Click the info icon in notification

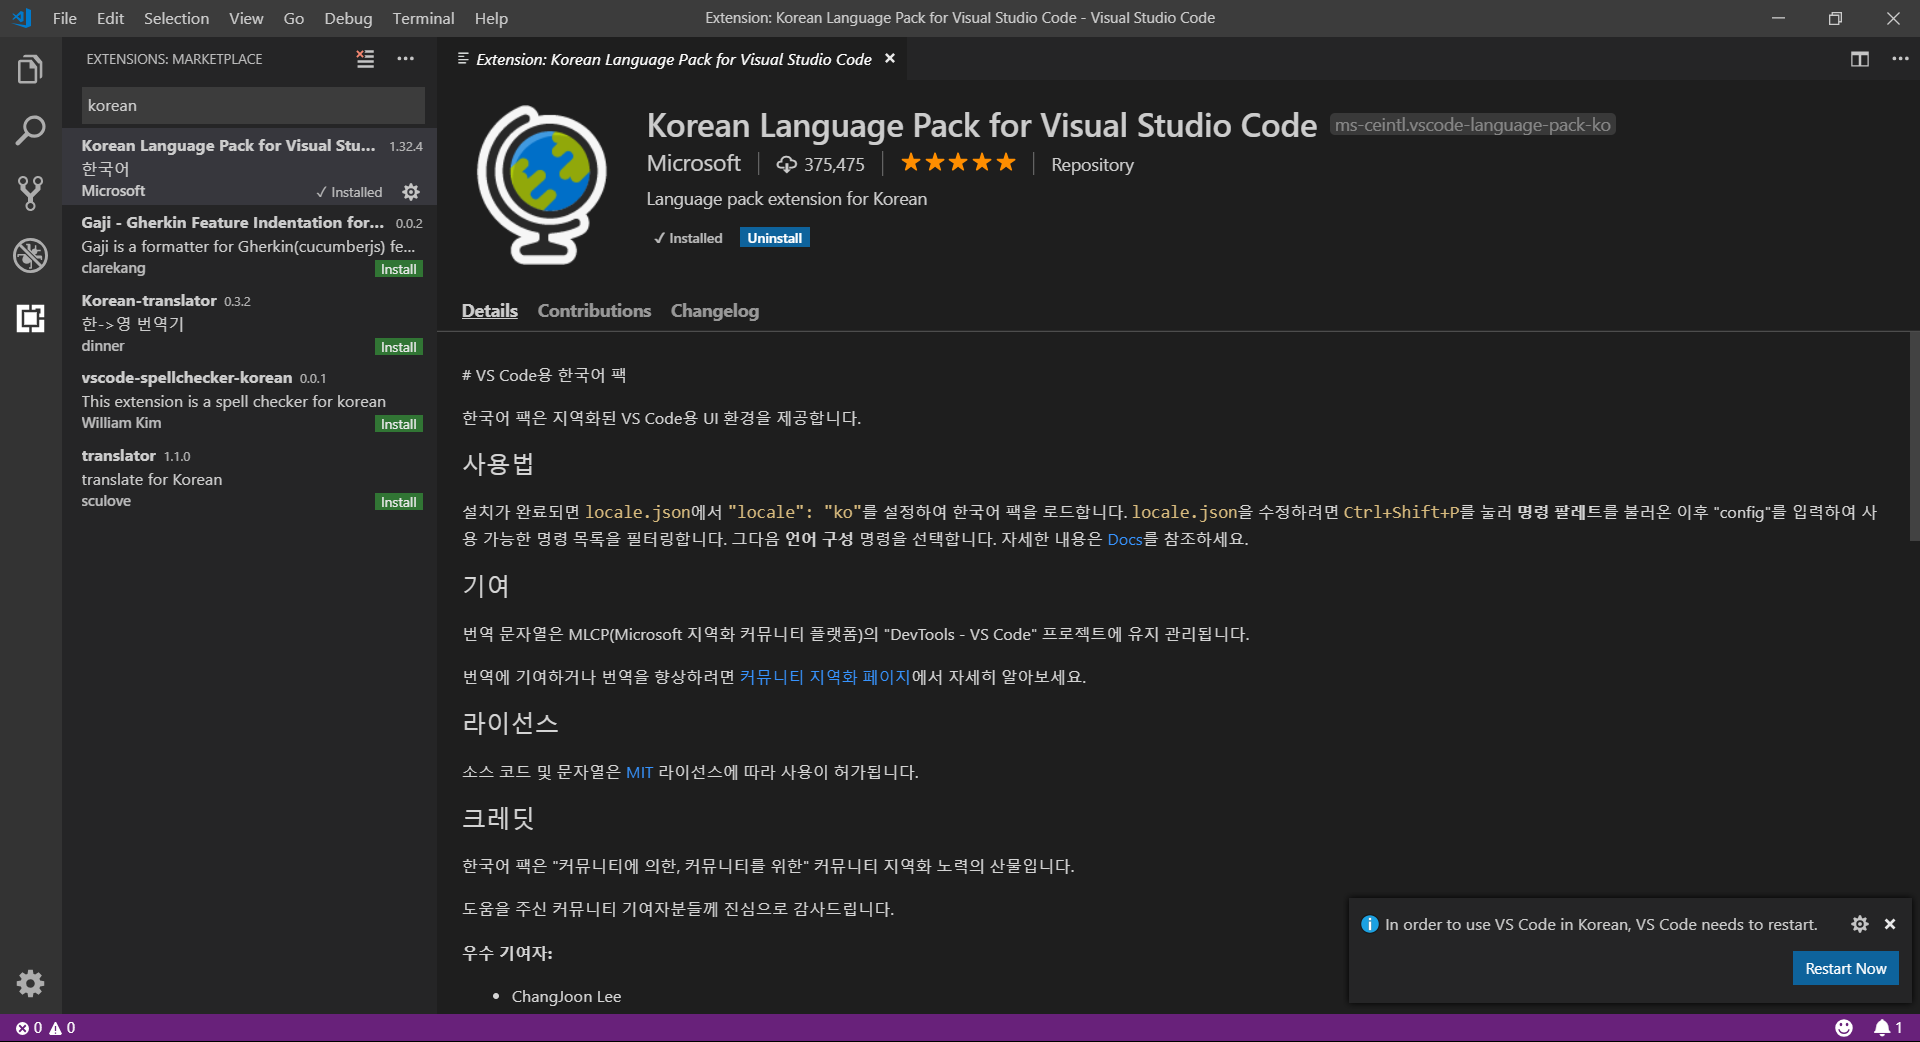1370,924
